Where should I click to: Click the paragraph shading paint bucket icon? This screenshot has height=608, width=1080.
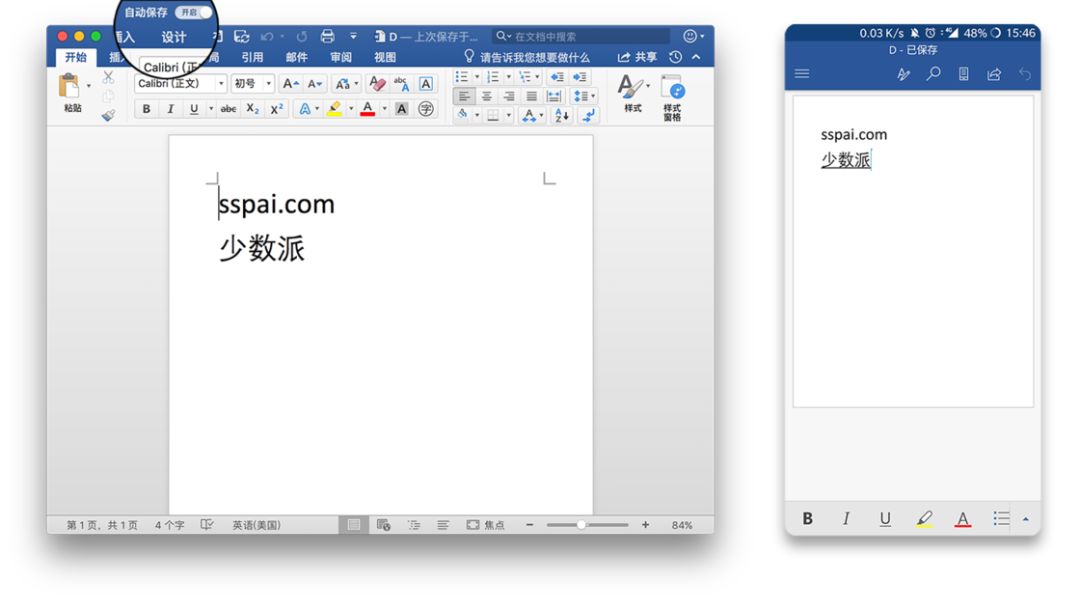click(x=463, y=115)
